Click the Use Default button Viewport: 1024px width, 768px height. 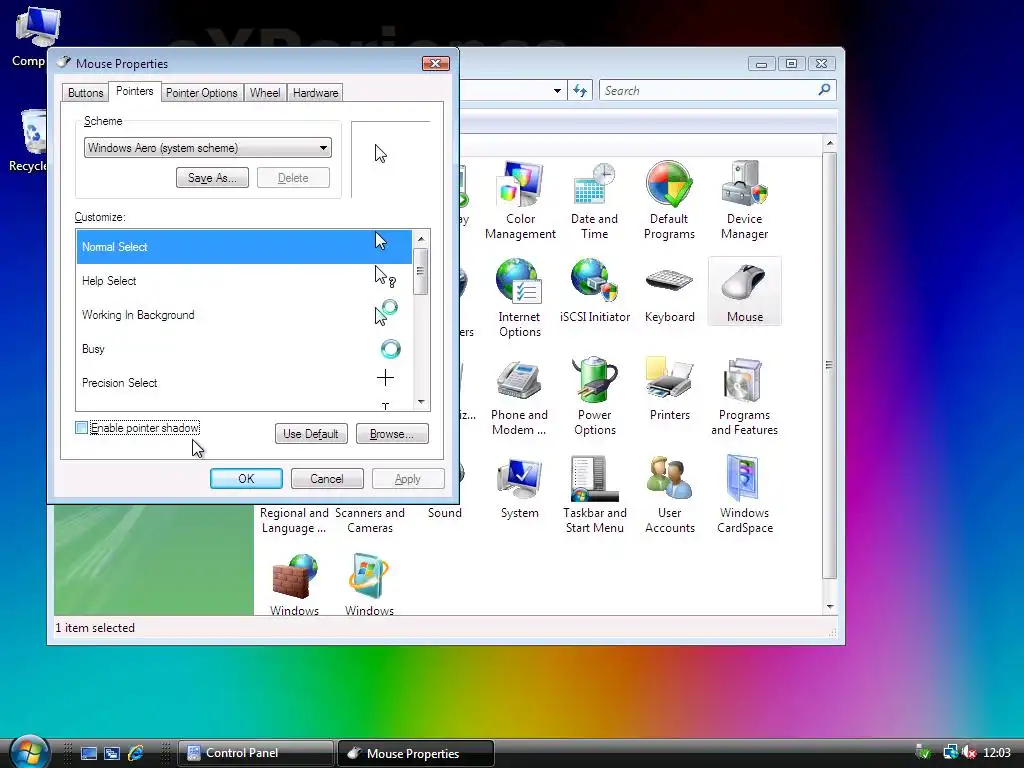311,434
